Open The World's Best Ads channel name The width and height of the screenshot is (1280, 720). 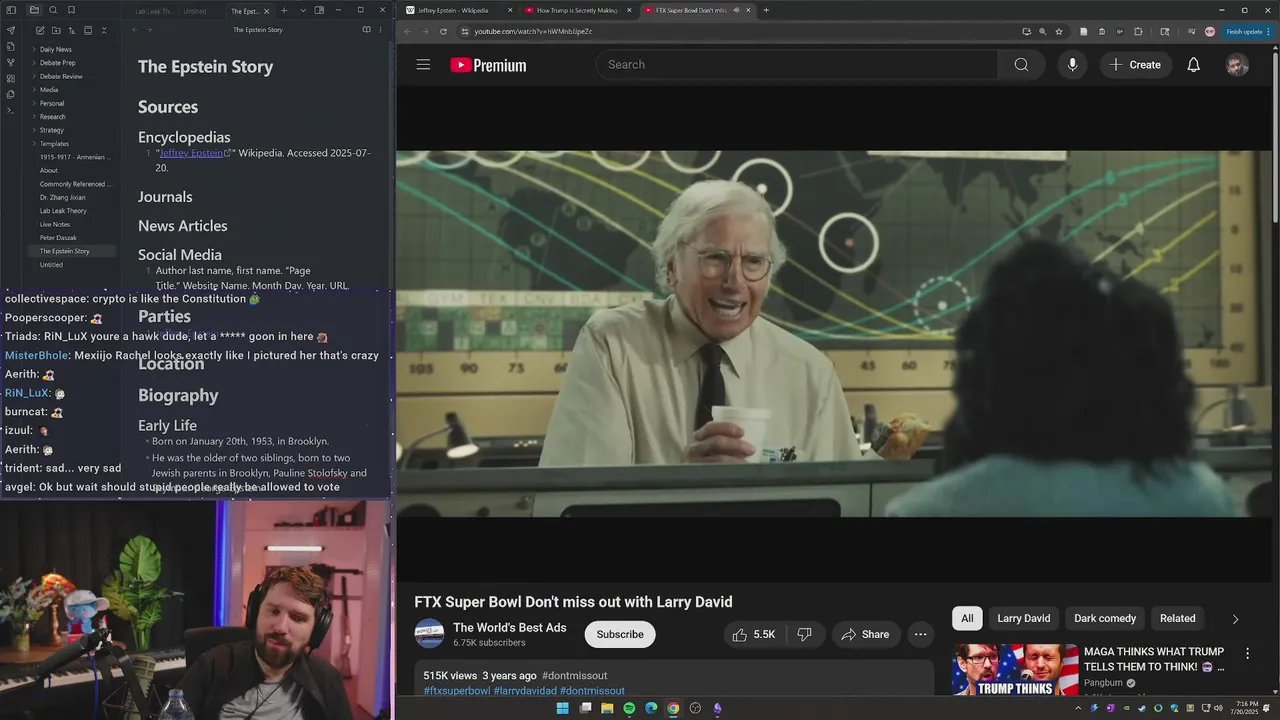510,628
